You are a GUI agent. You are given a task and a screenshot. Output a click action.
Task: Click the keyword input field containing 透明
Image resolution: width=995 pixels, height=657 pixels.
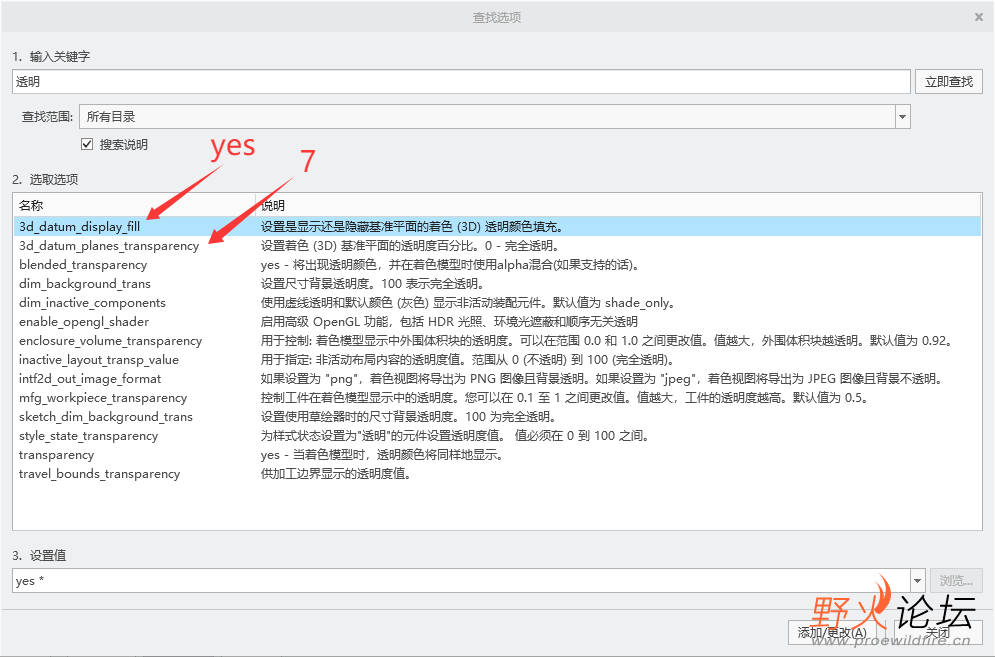click(x=461, y=82)
